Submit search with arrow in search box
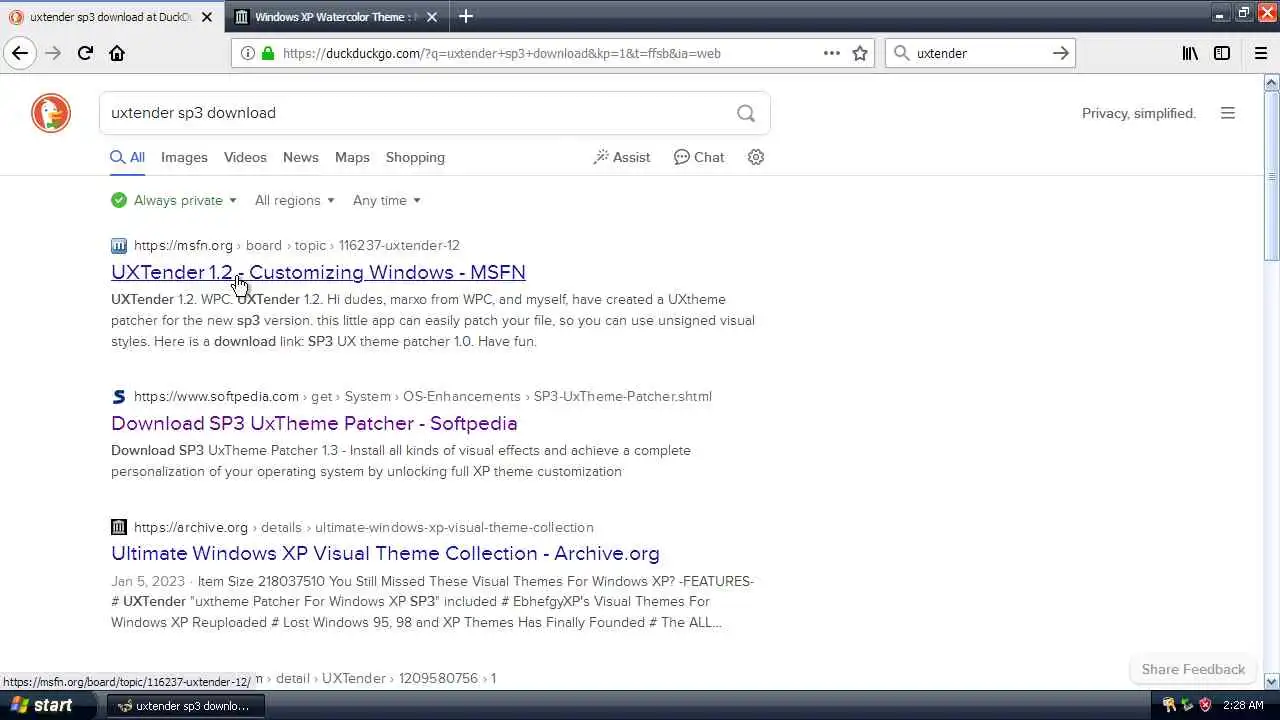 [1061, 53]
